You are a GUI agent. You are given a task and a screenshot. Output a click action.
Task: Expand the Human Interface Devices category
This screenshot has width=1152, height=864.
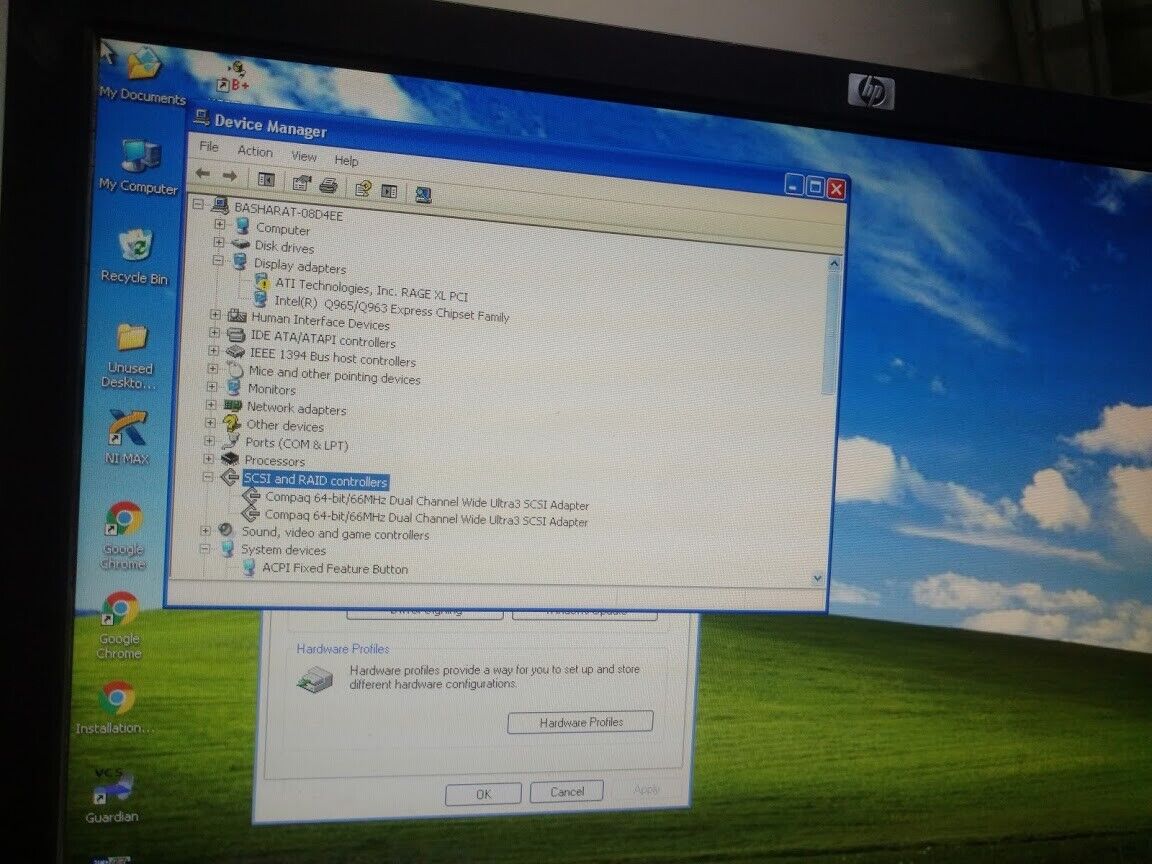click(x=215, y=314)
